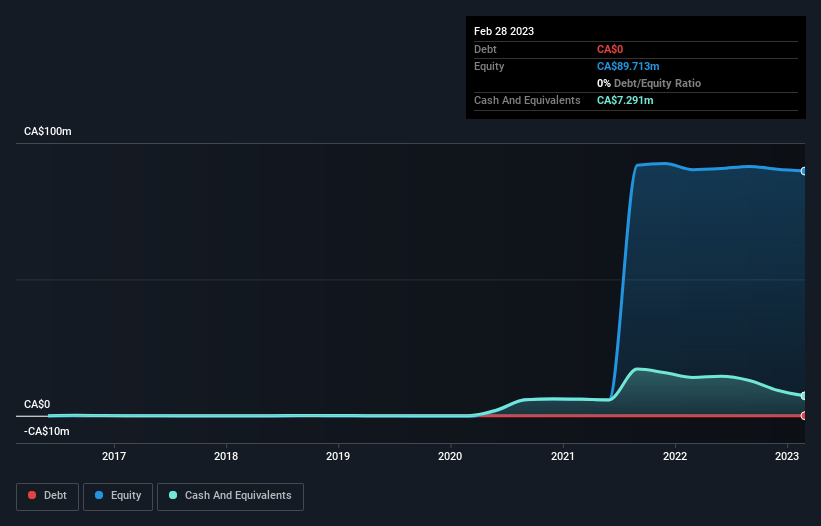821x526 pixels.
Task: Click the CA$0 y-axis label
Action: pos(37,405)
